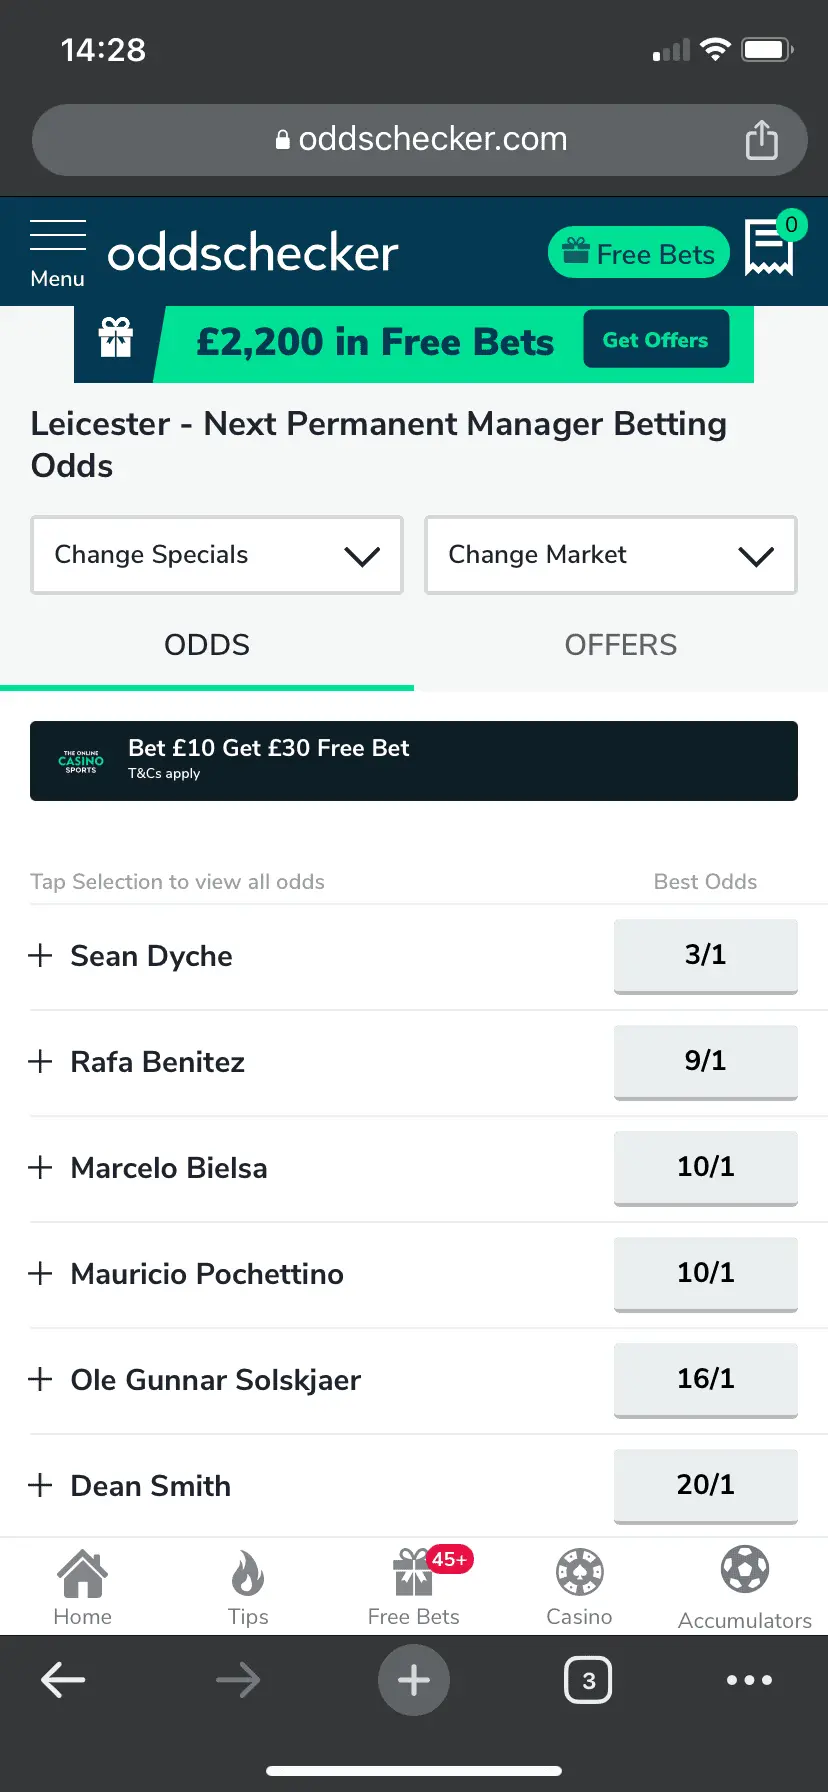
Task: Click the Get Offers button
Action: click(655, 340)
